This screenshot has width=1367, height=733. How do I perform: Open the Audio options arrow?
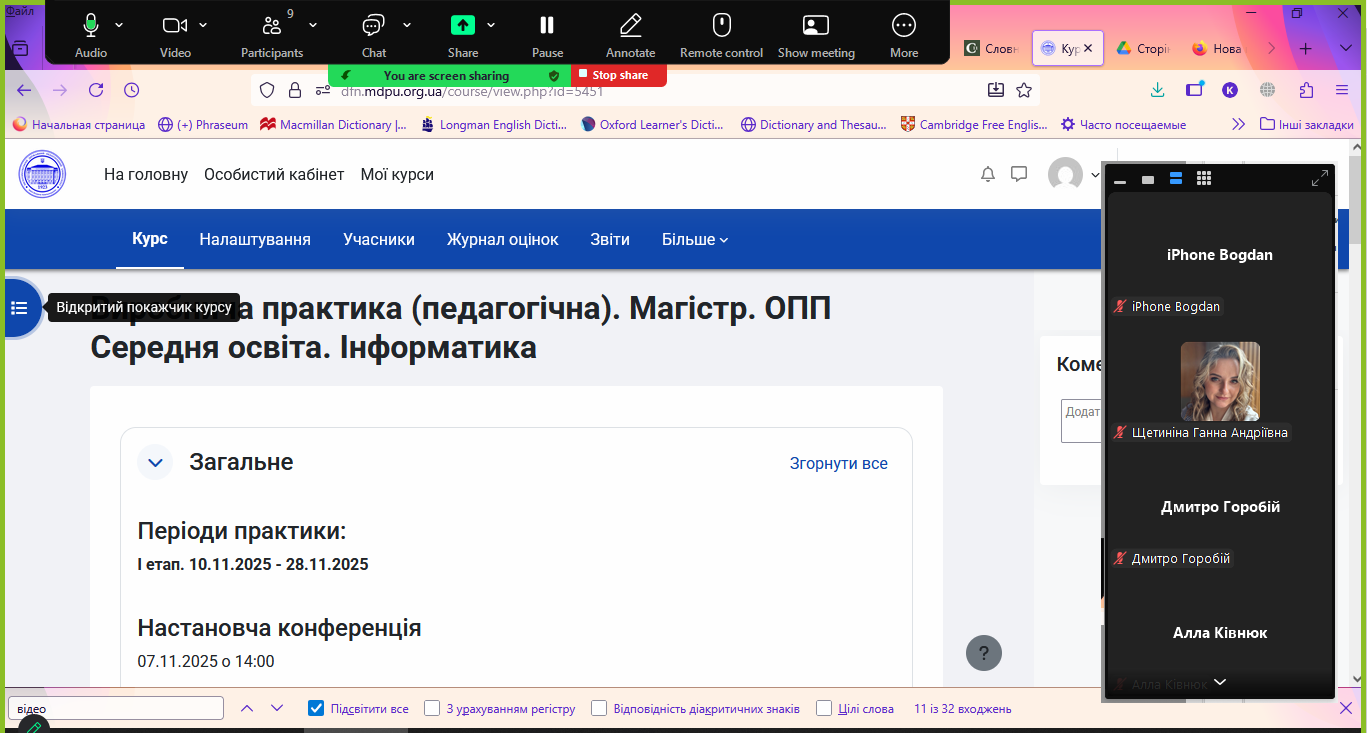[120, 25]
